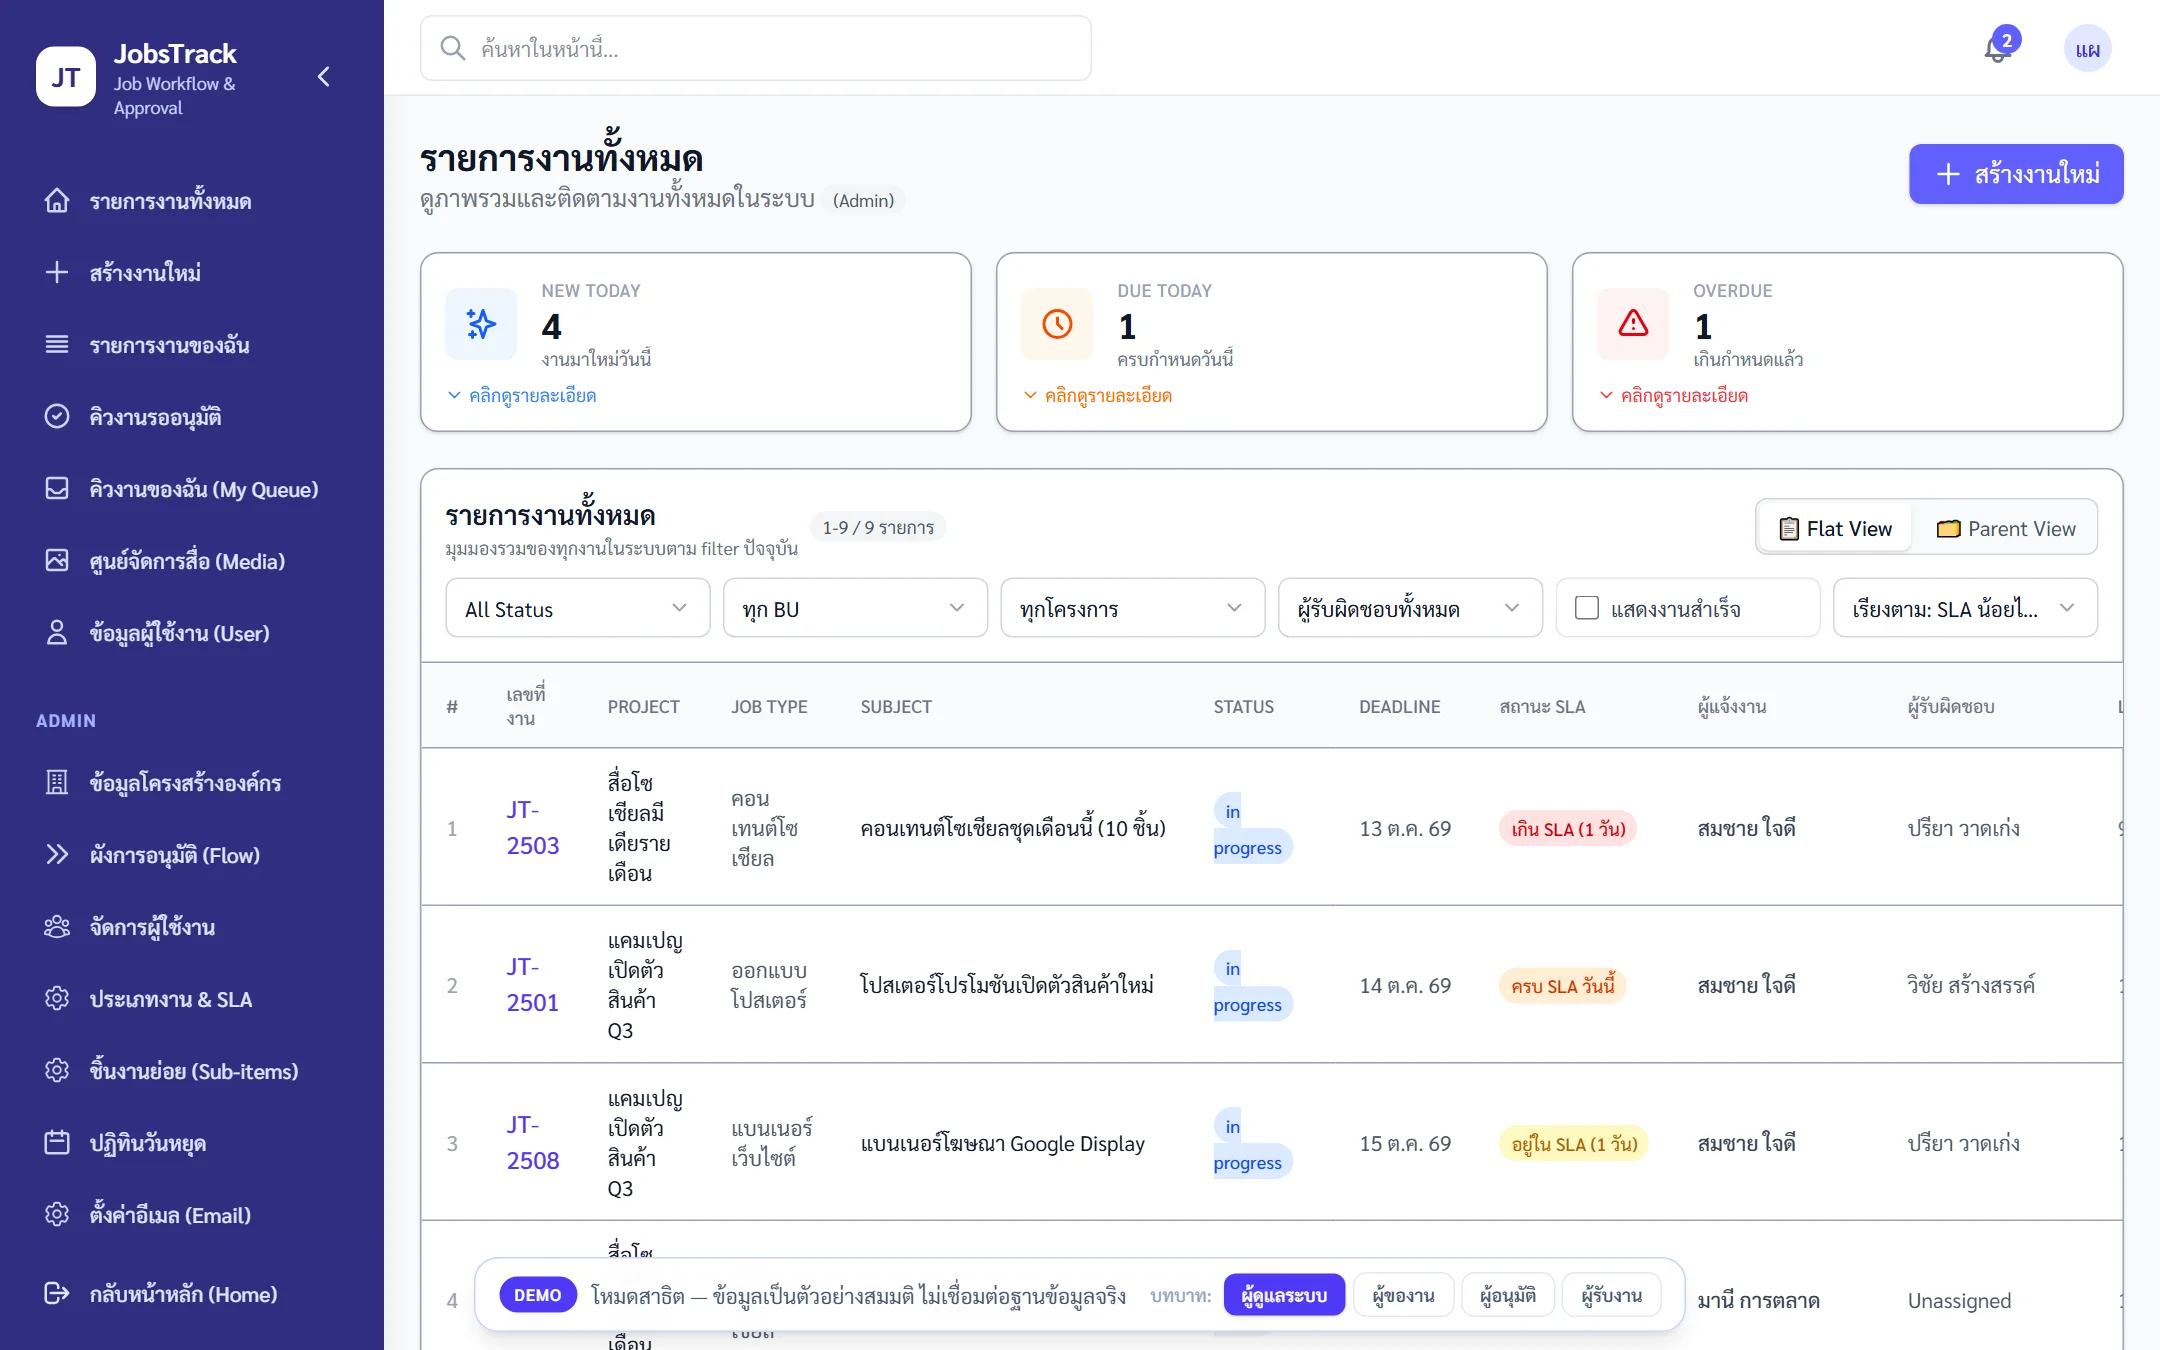Click the JT JobsTrack logo
This screenshot has height=1350, width=2160.
pyautogui.click(x=65, y=77)
